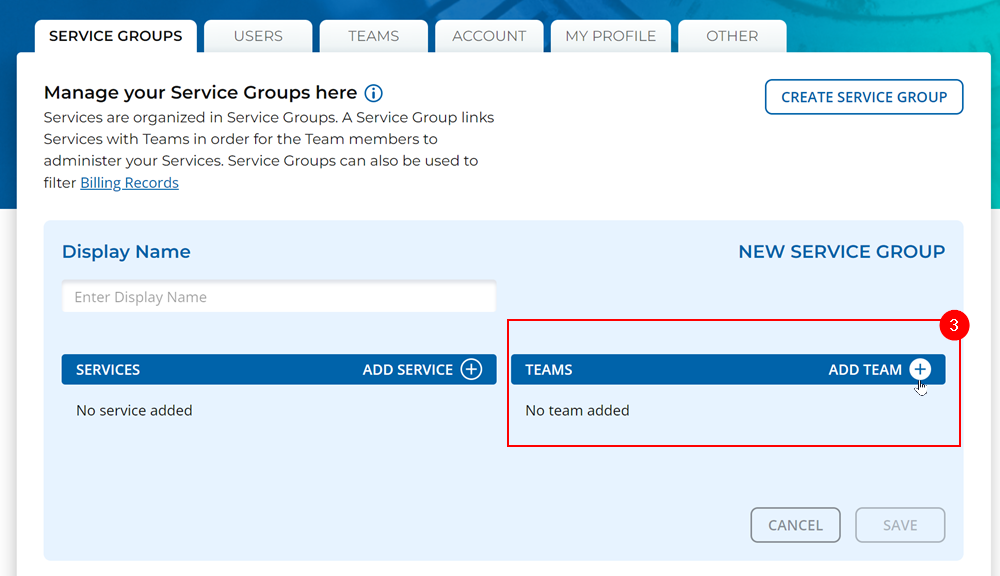
Task: Go to the Teams tab
Action: click(x=374, y=36)
